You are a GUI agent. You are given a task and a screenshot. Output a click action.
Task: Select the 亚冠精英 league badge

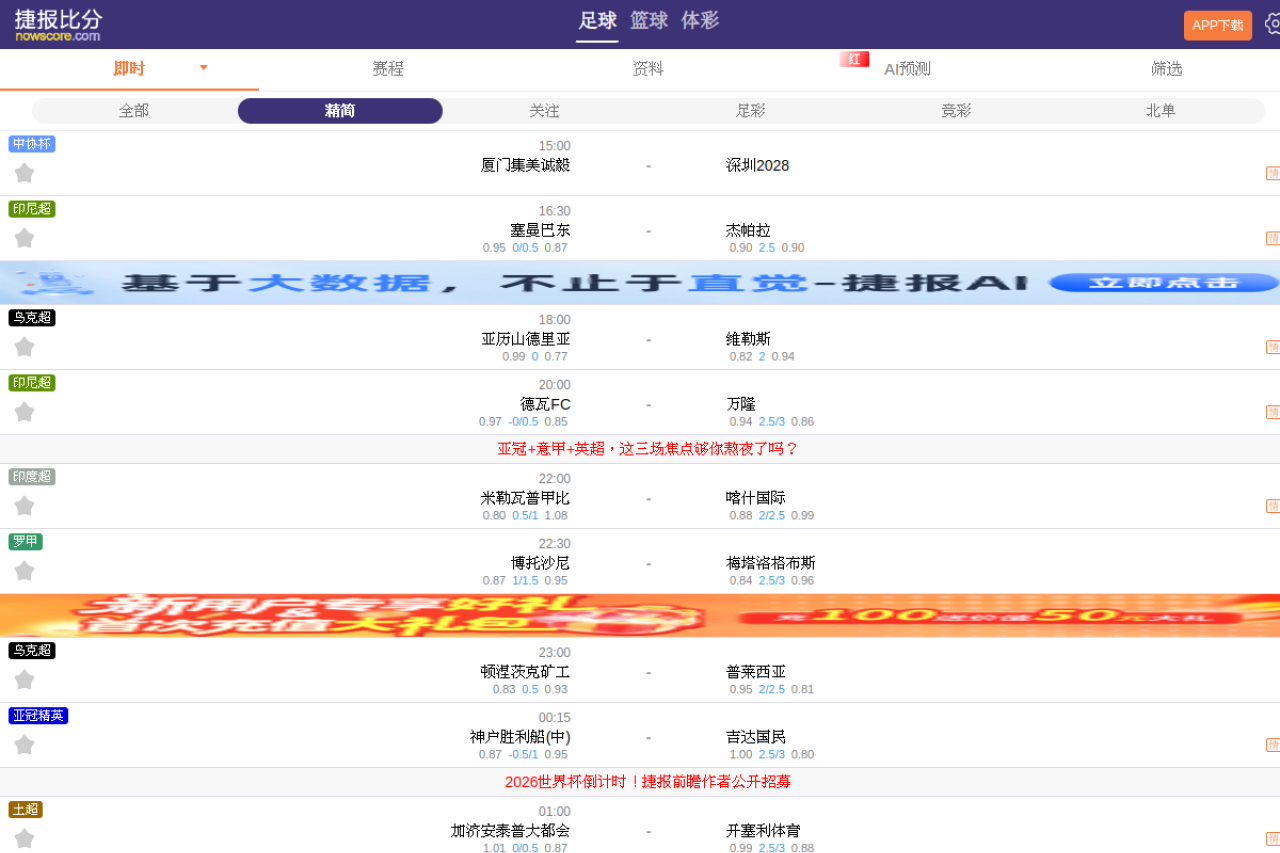pyautogui.click(x=37, y=715)
